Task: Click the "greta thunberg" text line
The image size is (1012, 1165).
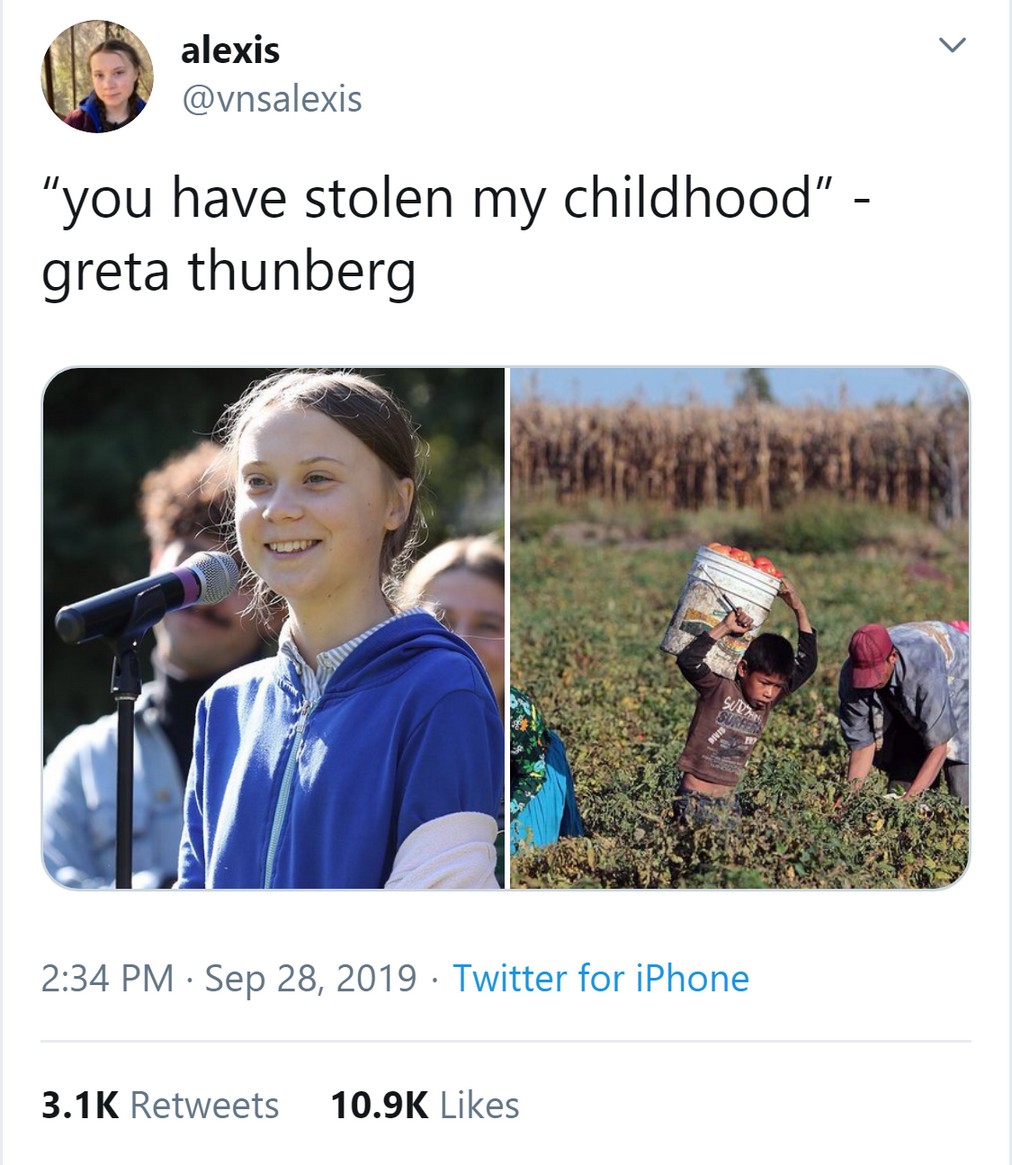Action: pos(228,269)
